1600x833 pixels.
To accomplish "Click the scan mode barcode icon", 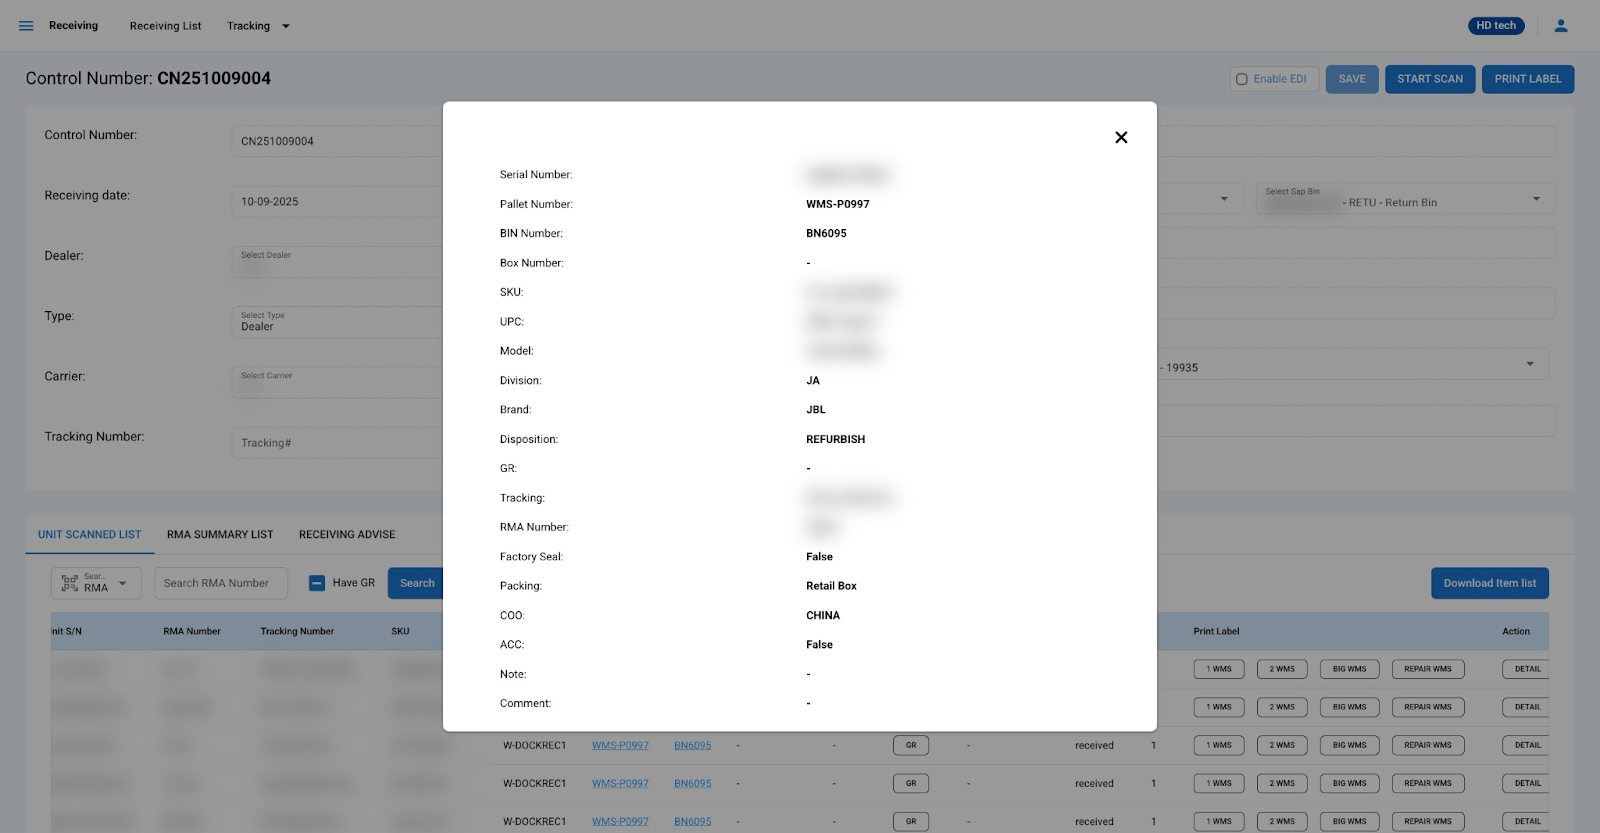I will (69, 583).
